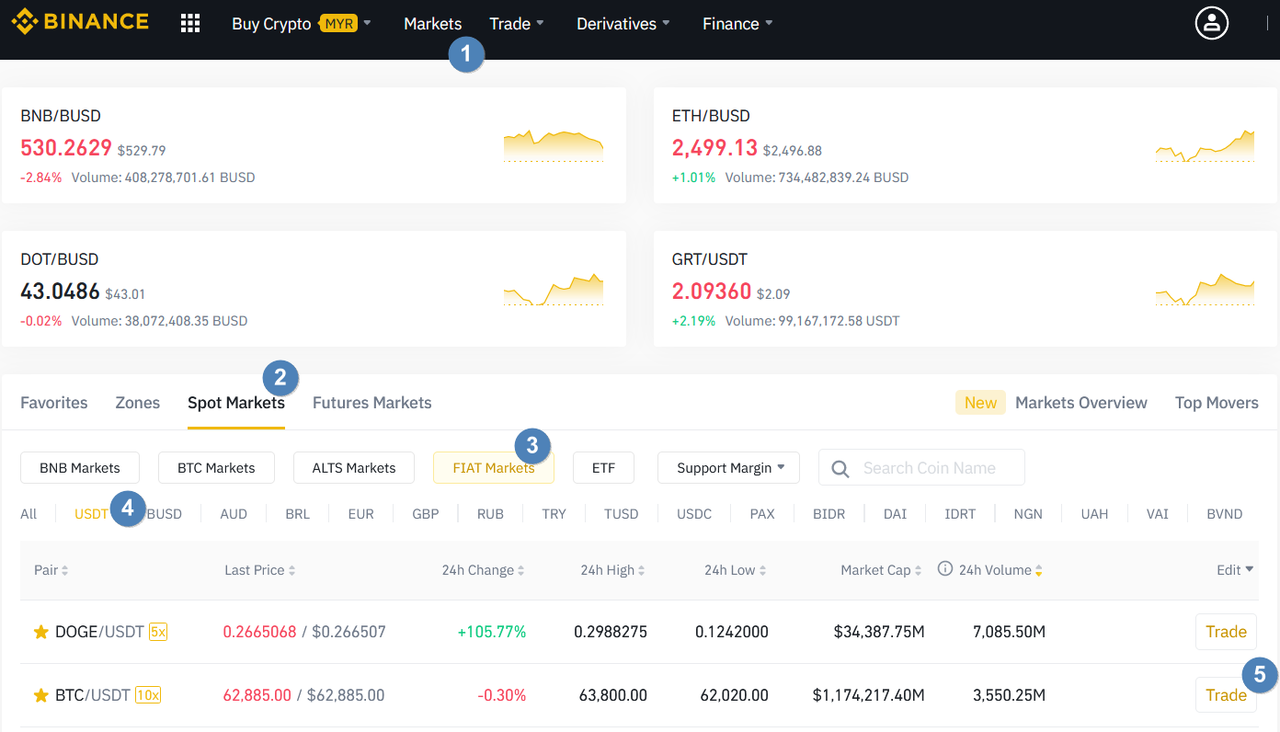Open the Top Movers tab
Viewport: 1280px width, 732px height.
click(x=1217, y=402)
